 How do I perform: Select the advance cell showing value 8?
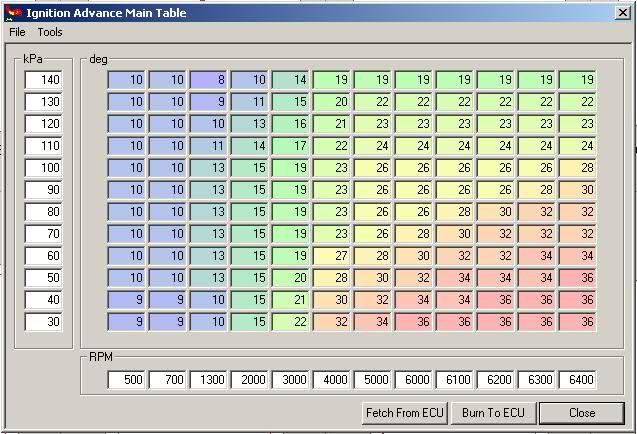click(208, 80)
